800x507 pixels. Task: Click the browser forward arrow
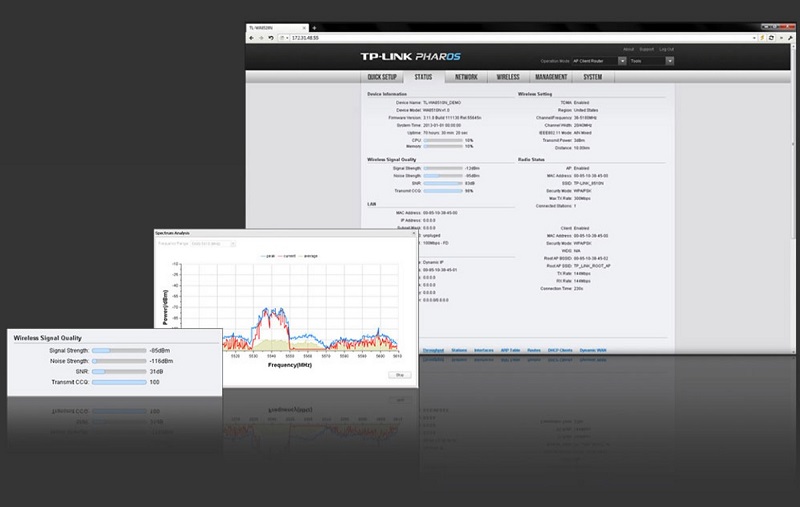(x=261, y=38)
